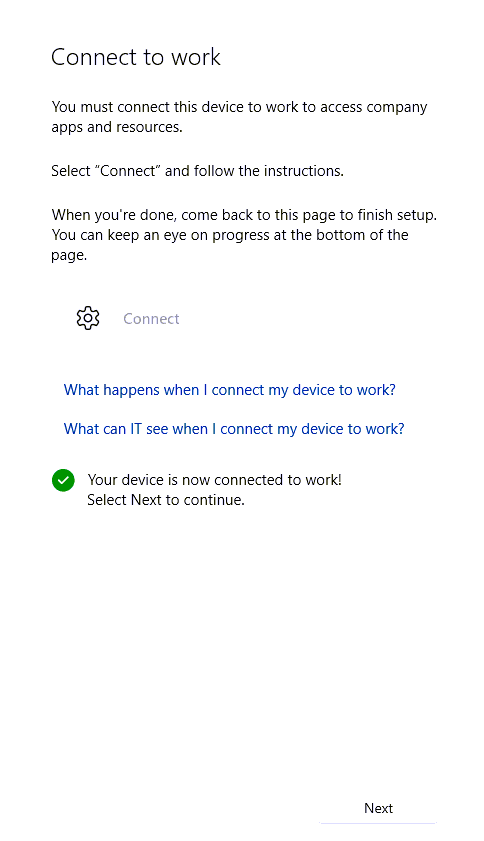Click the lone "page." text line
Screen dimensions: 484x841
69,255
